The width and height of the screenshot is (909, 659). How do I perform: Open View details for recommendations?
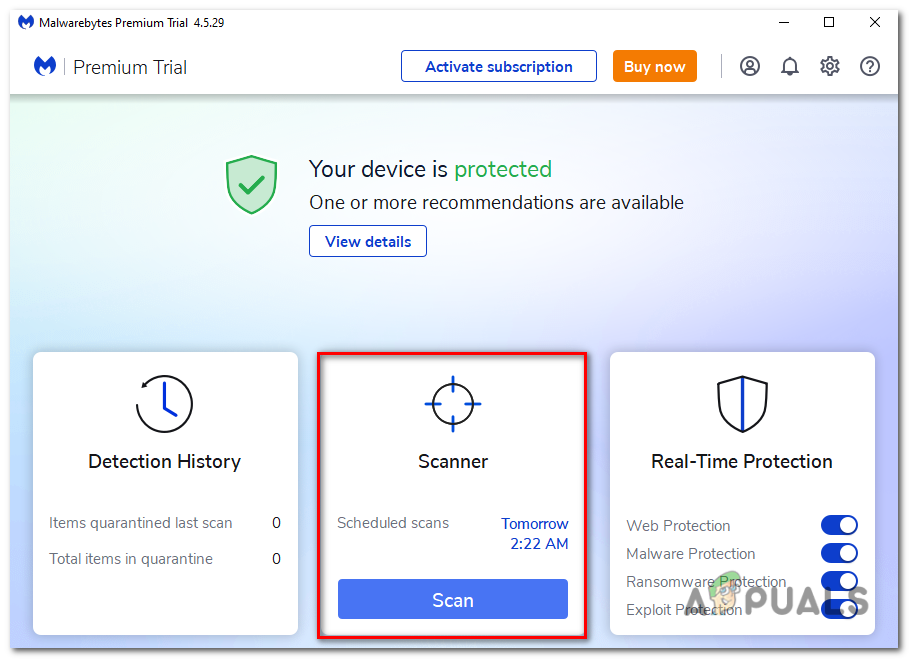pos(367,241)
